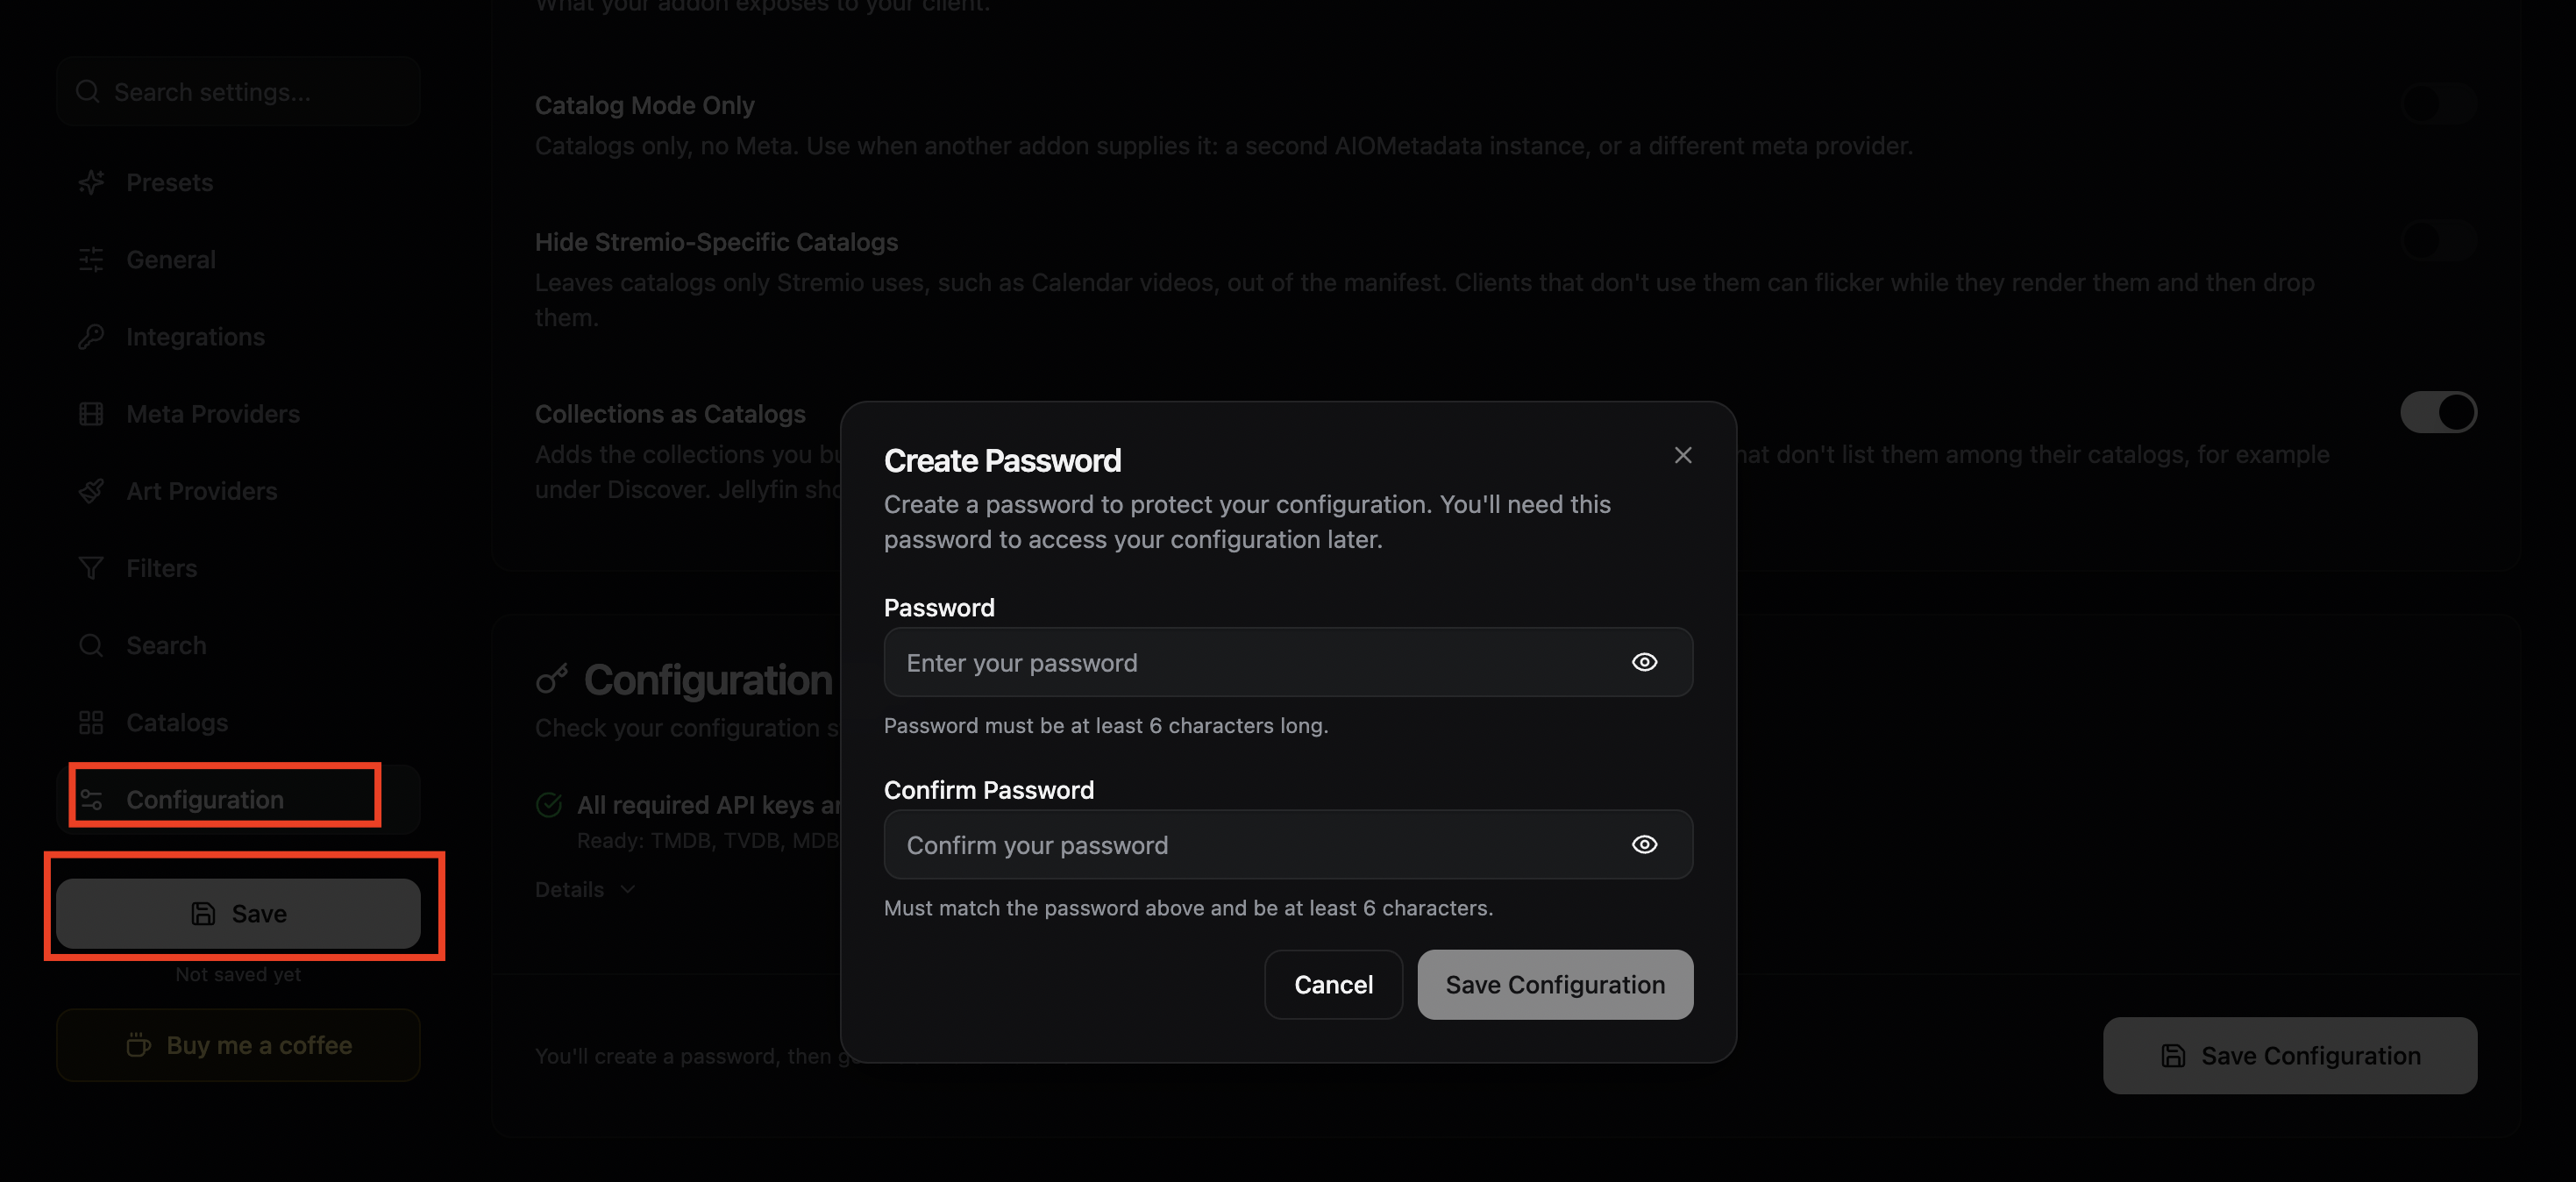Open the Presets section
2576x1182 pixels.
tap(238, 182)
